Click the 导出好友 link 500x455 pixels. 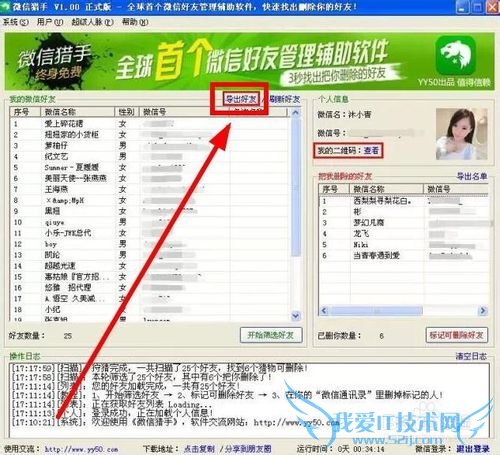click(x=241, y=99)
